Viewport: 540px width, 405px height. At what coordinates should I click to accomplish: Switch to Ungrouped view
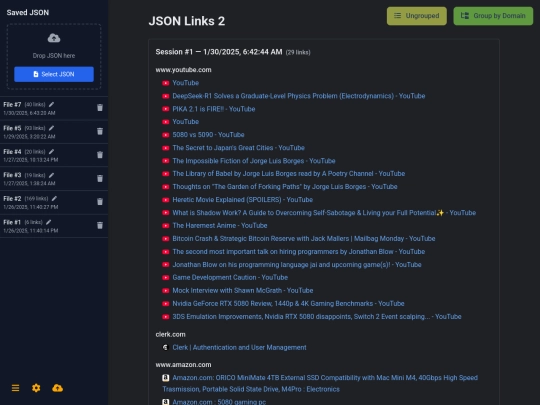[x=417, y=16]
